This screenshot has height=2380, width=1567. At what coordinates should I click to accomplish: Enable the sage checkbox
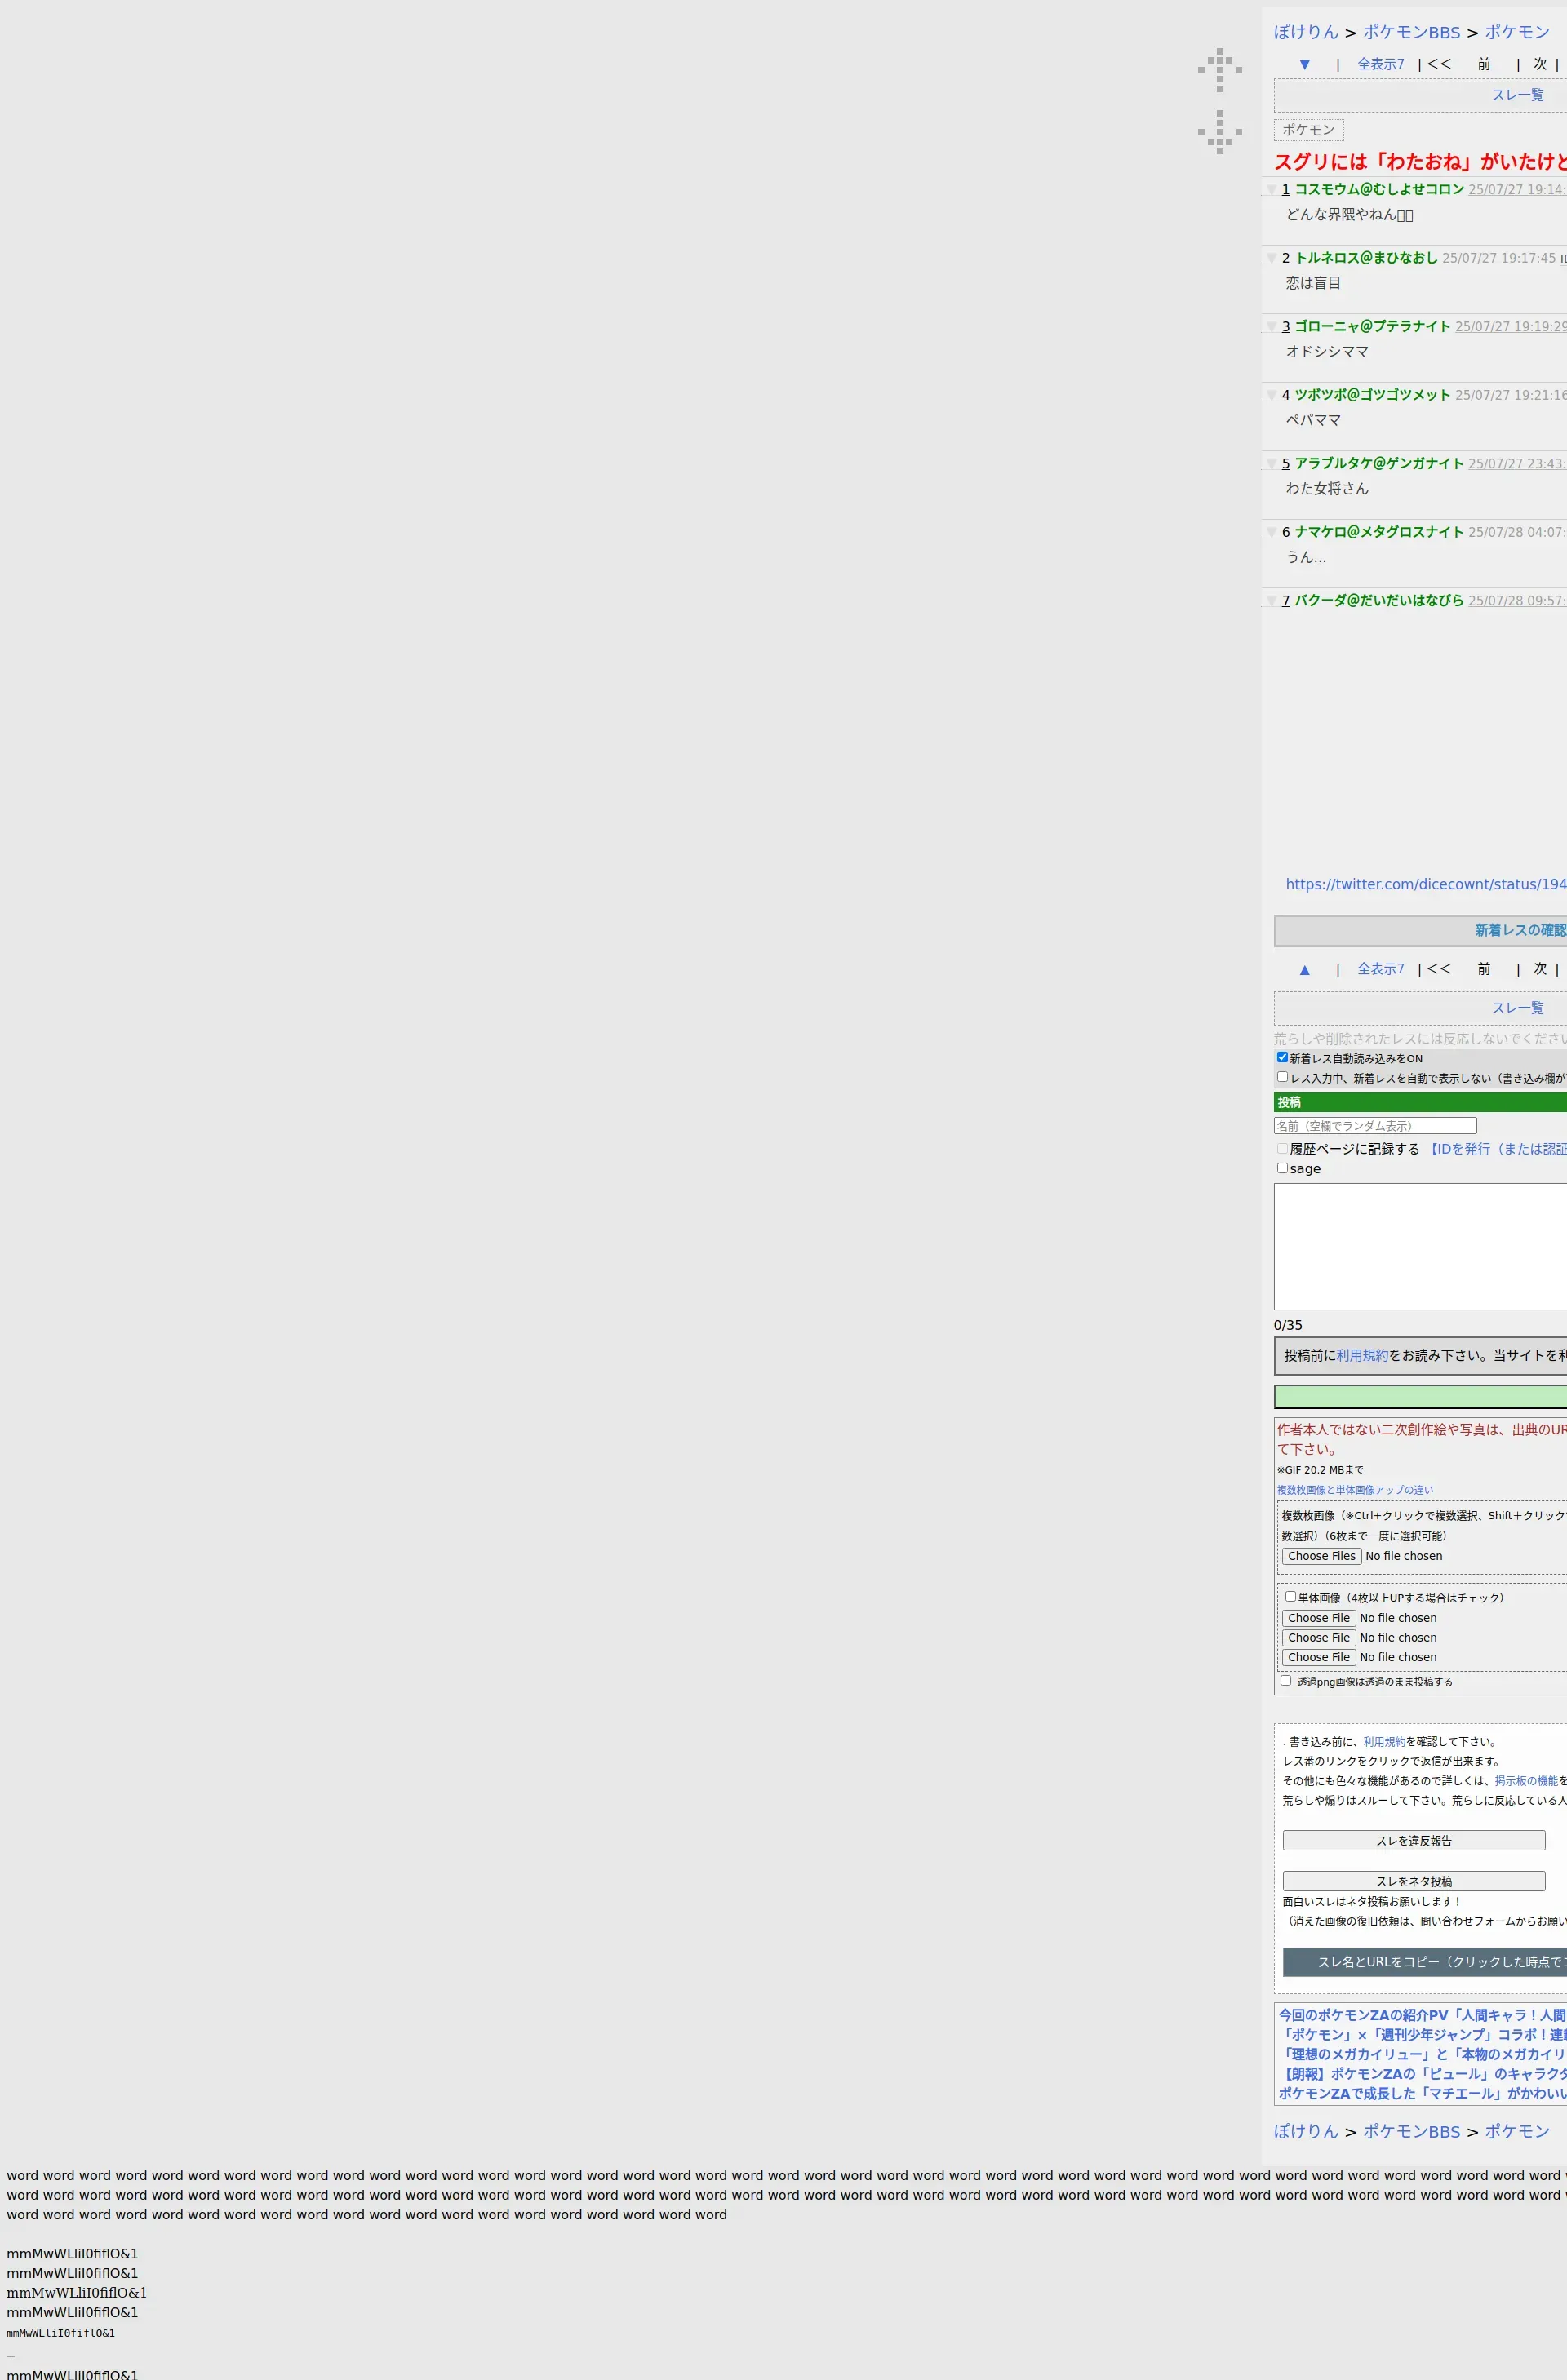pyautogui.click(x=1282, y=1168)
